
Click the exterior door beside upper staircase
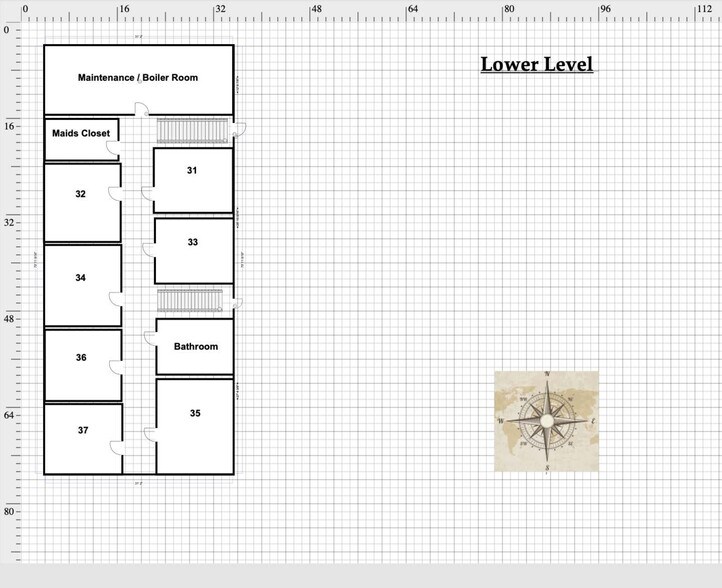click(240, 130)
